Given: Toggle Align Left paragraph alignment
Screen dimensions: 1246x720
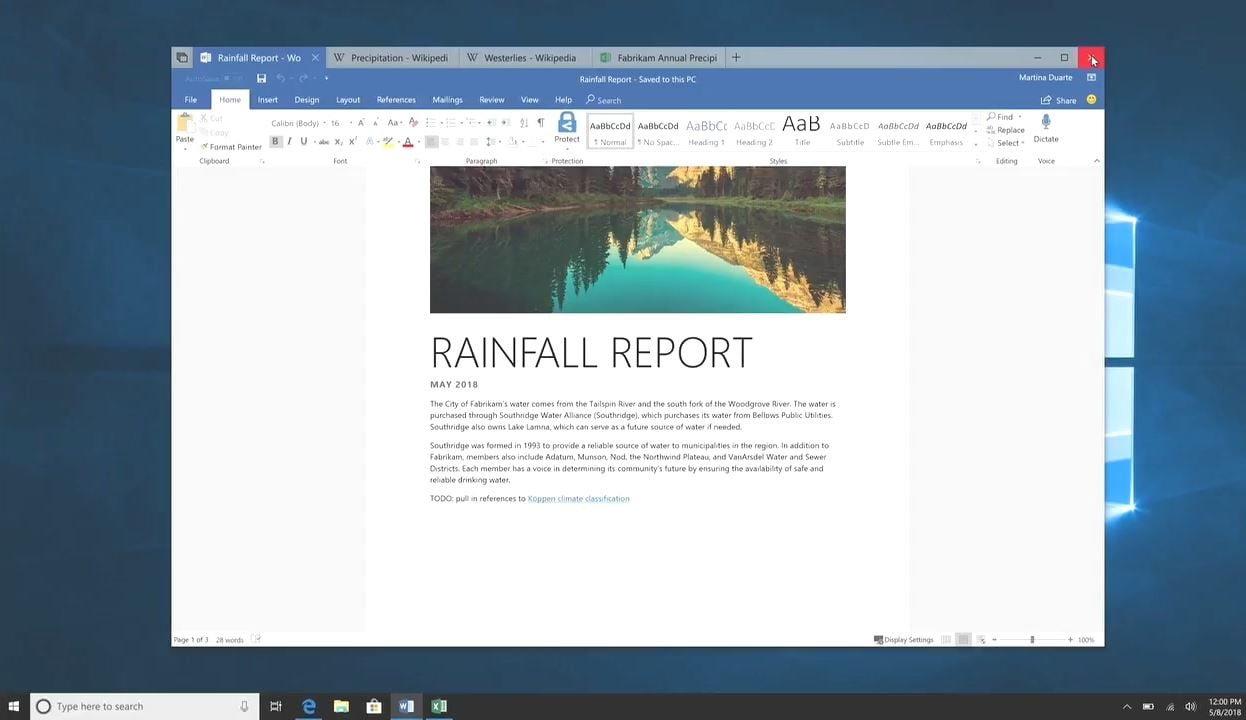Looking at the screenshot, I should click(x=431, y=142).
